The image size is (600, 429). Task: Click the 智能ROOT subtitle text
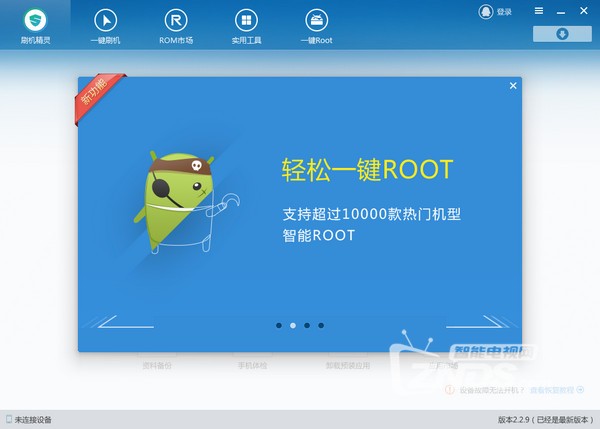(x=319, y=235)
